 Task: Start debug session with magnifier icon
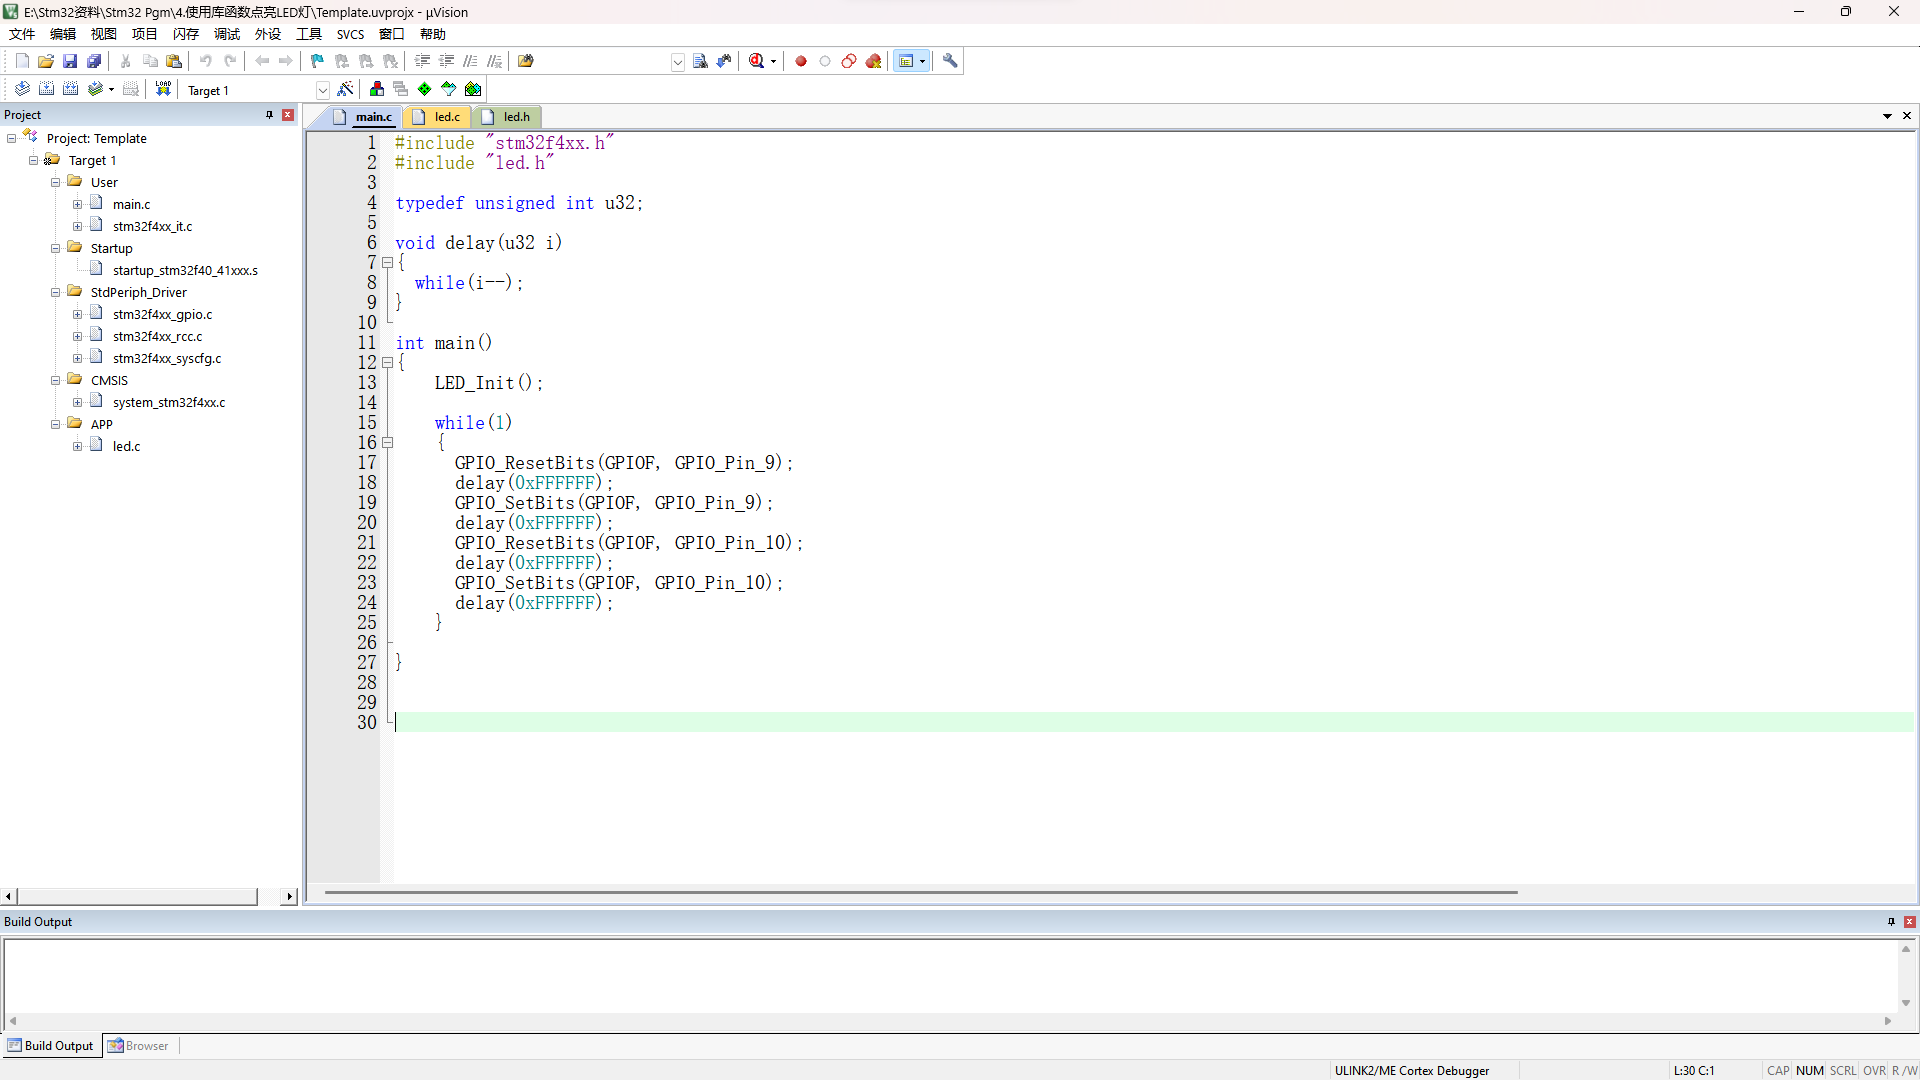click(757, 61)
